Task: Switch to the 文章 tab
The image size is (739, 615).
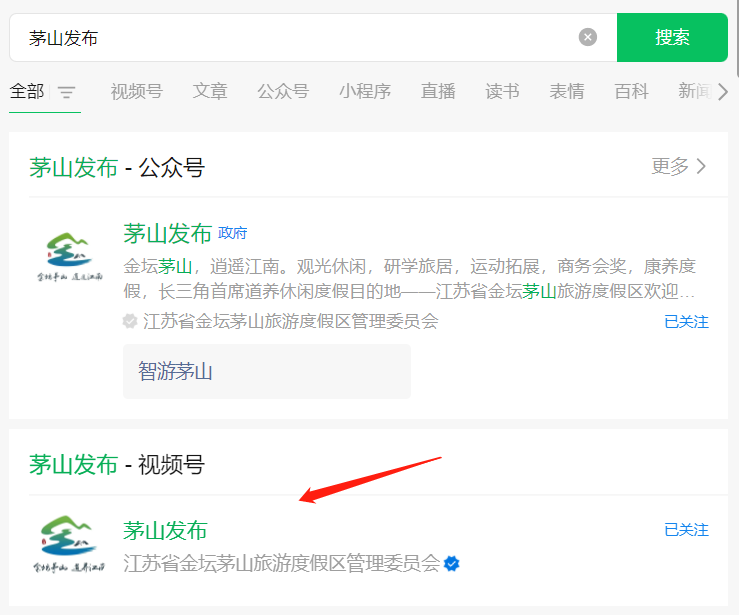Action: tap(210, 91)
